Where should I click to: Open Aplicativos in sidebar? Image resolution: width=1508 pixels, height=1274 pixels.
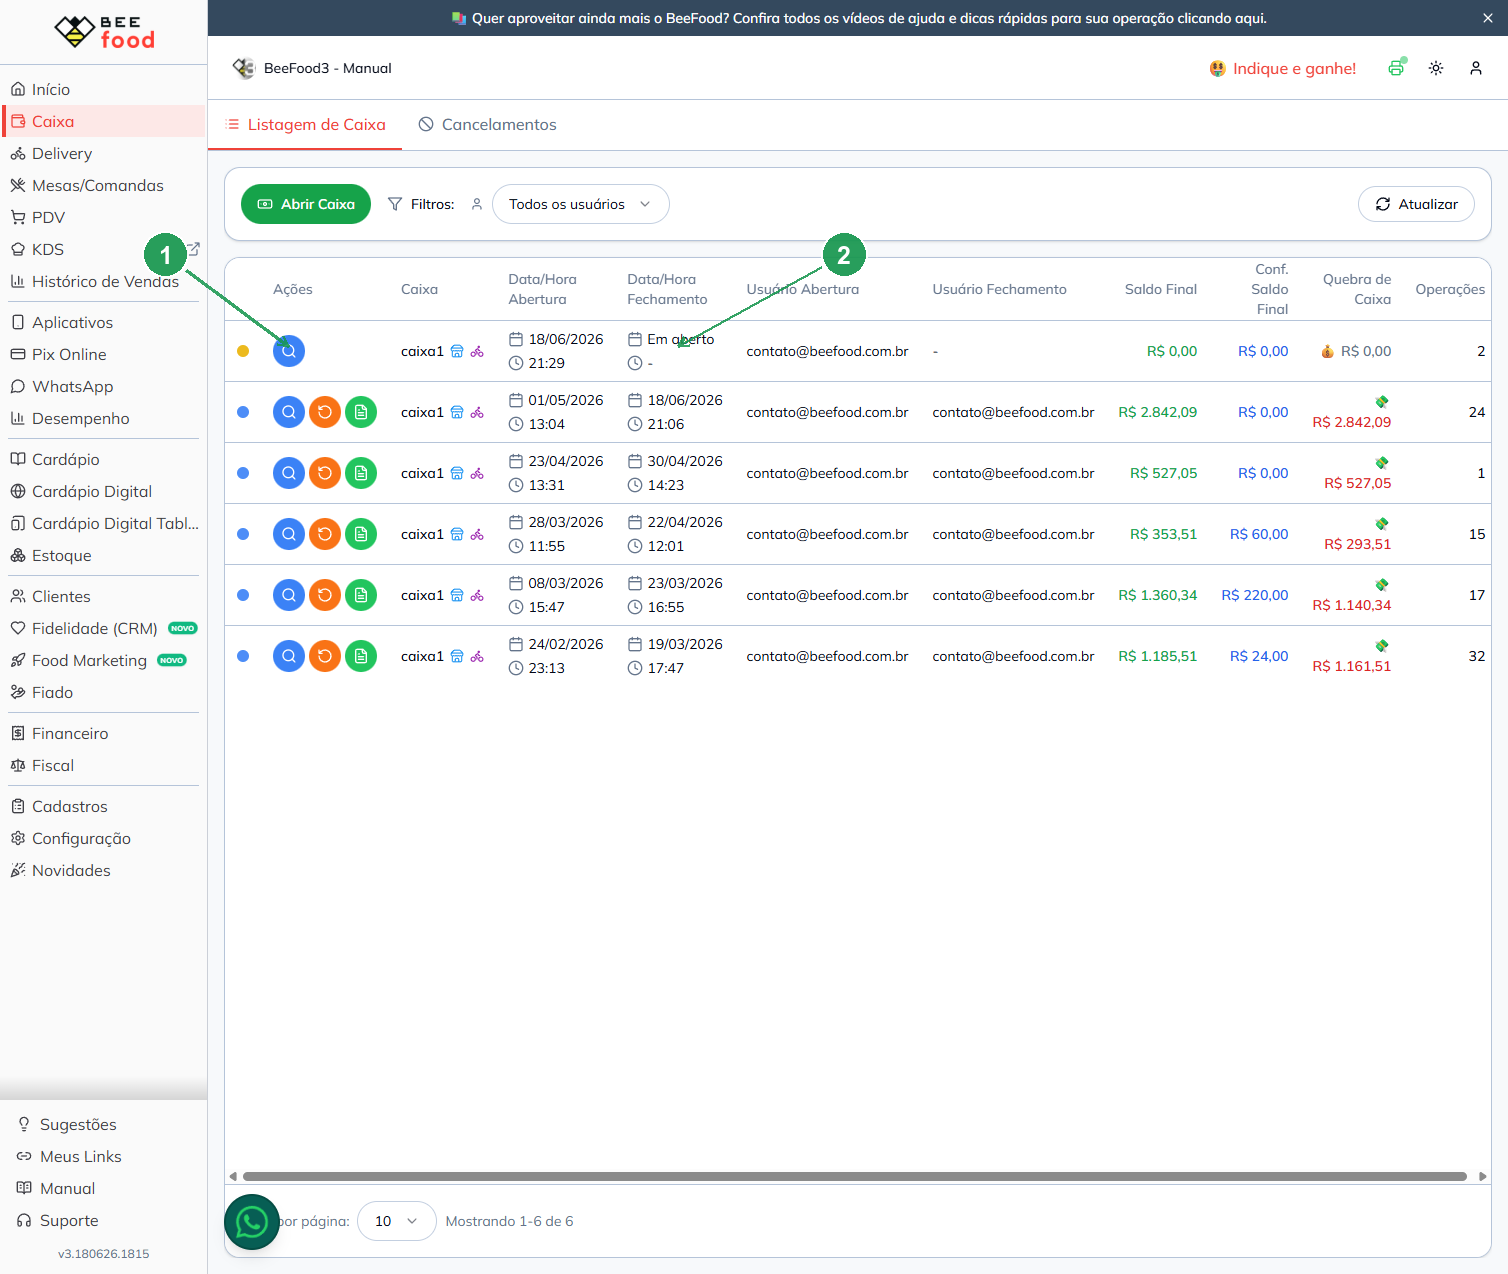104,322
